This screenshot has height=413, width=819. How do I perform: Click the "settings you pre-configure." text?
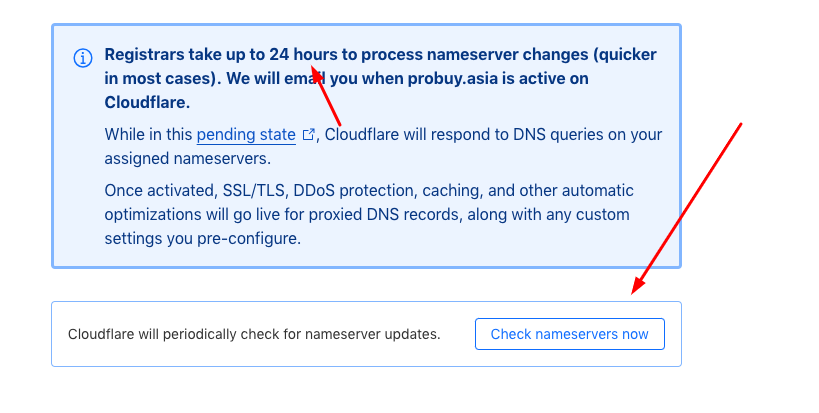point(203,239)
